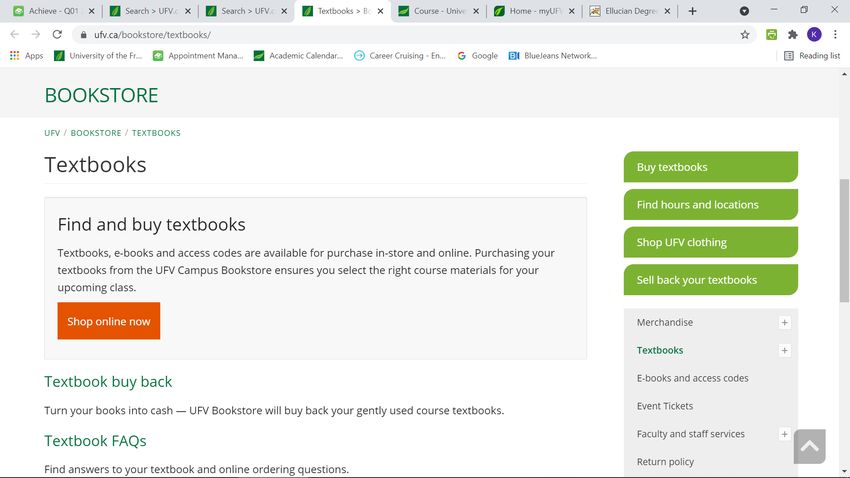
Task: Open the Textbook FAQs link
Action: tap(95, 441)
